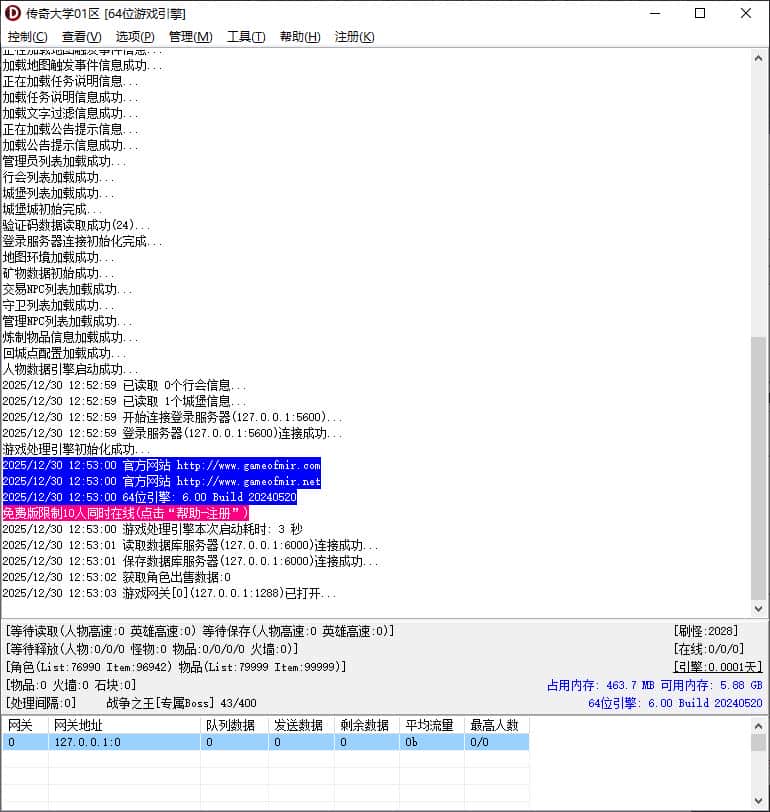Open the 帮助(H) menu

[x=300, y=37]
